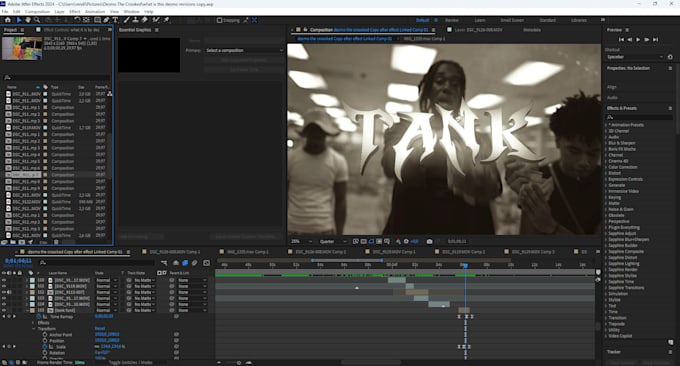Select the Selection arrow tool
Screen dimensions: 680x366
19,20
